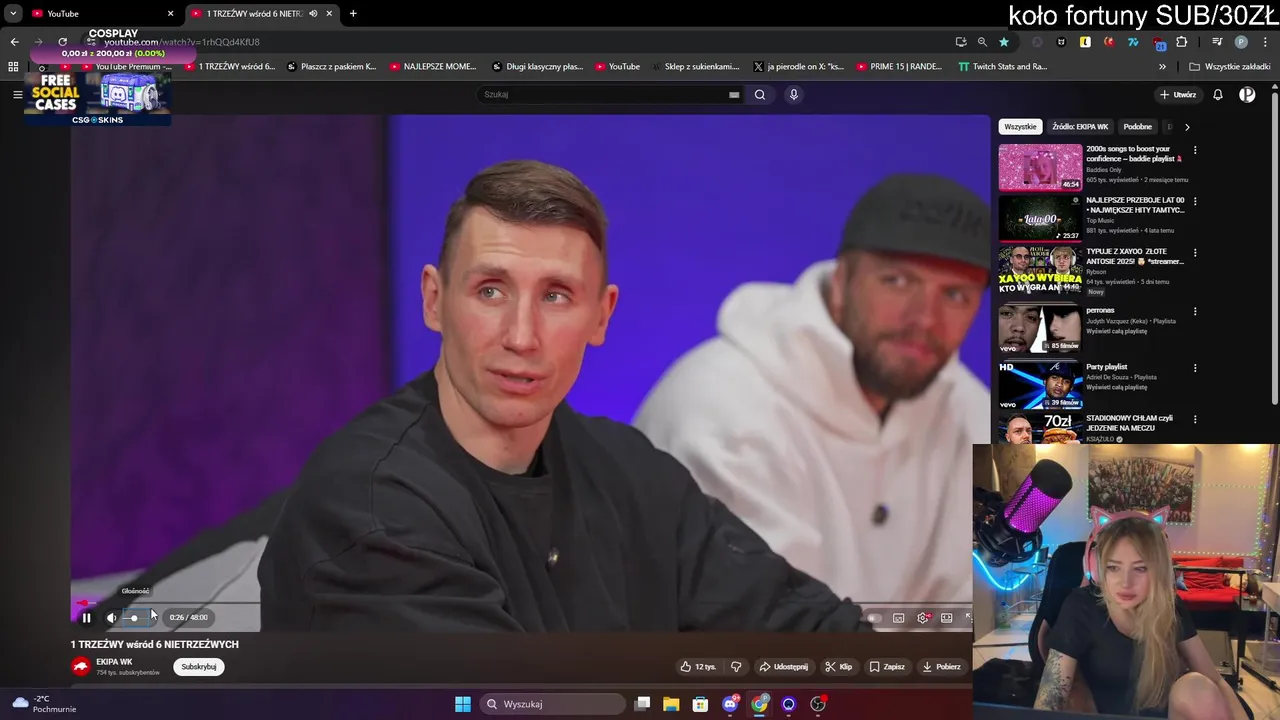Mute the video via the speaker icon

[112, 618]
